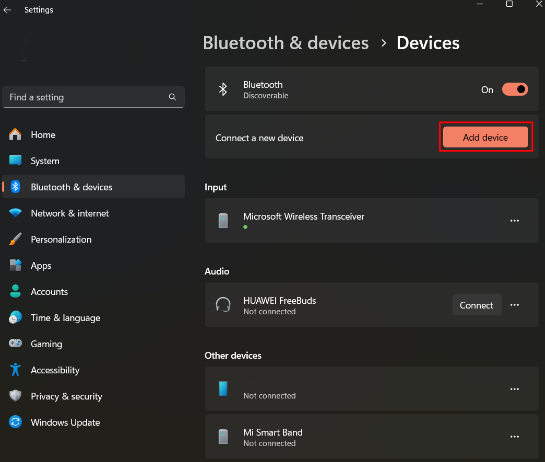
Task: Click the Bluetooth symbol in the Bluetooth card
Action: click(223, 89)
